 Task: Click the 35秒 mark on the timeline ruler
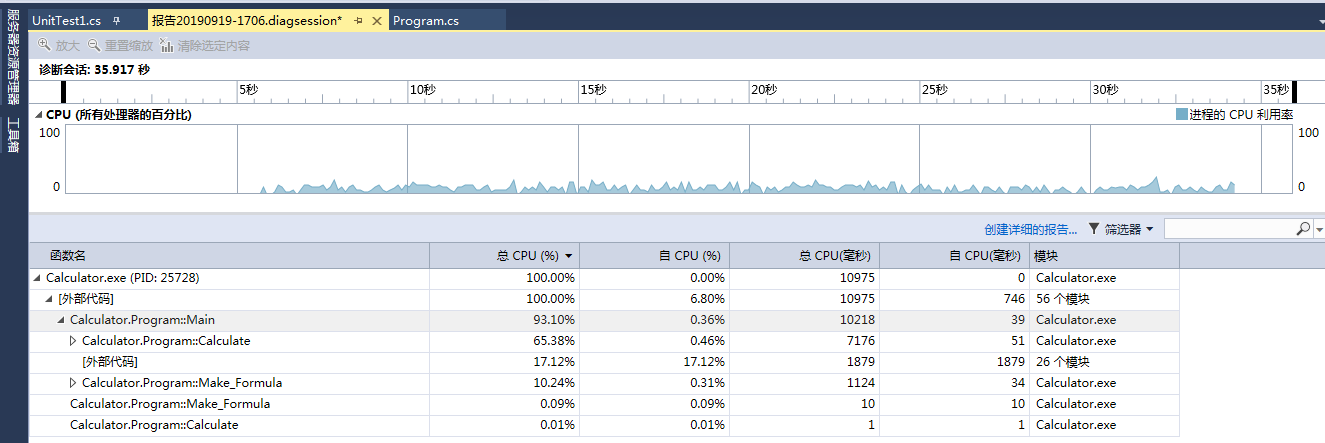tap(1276, 90)
